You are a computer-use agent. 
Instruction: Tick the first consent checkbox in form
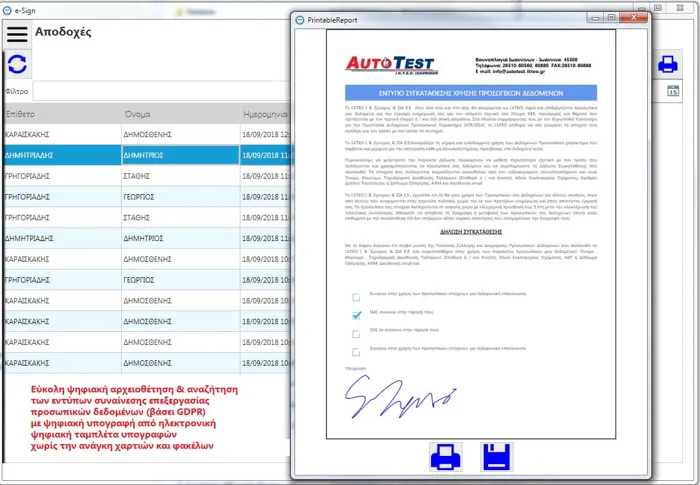356,297
